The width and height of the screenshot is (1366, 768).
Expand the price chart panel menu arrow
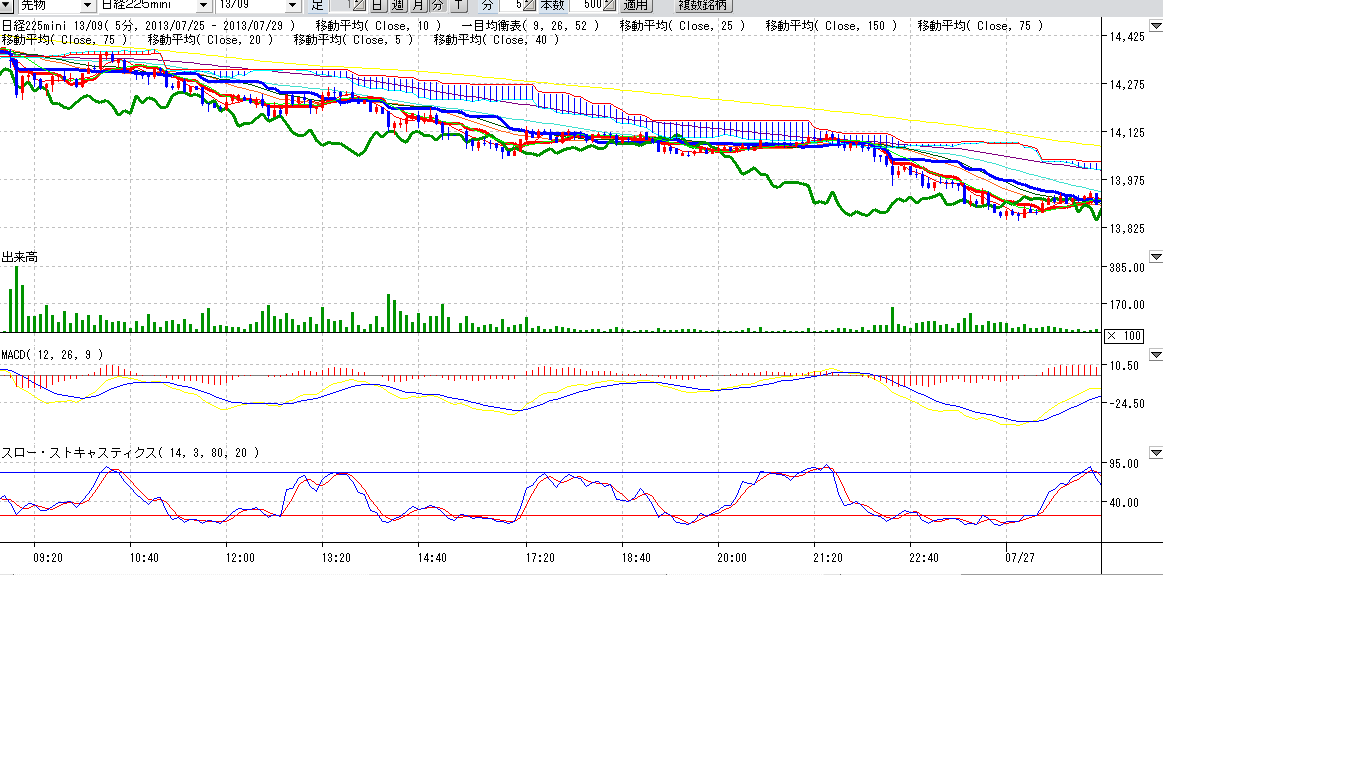coord(1156,26)
